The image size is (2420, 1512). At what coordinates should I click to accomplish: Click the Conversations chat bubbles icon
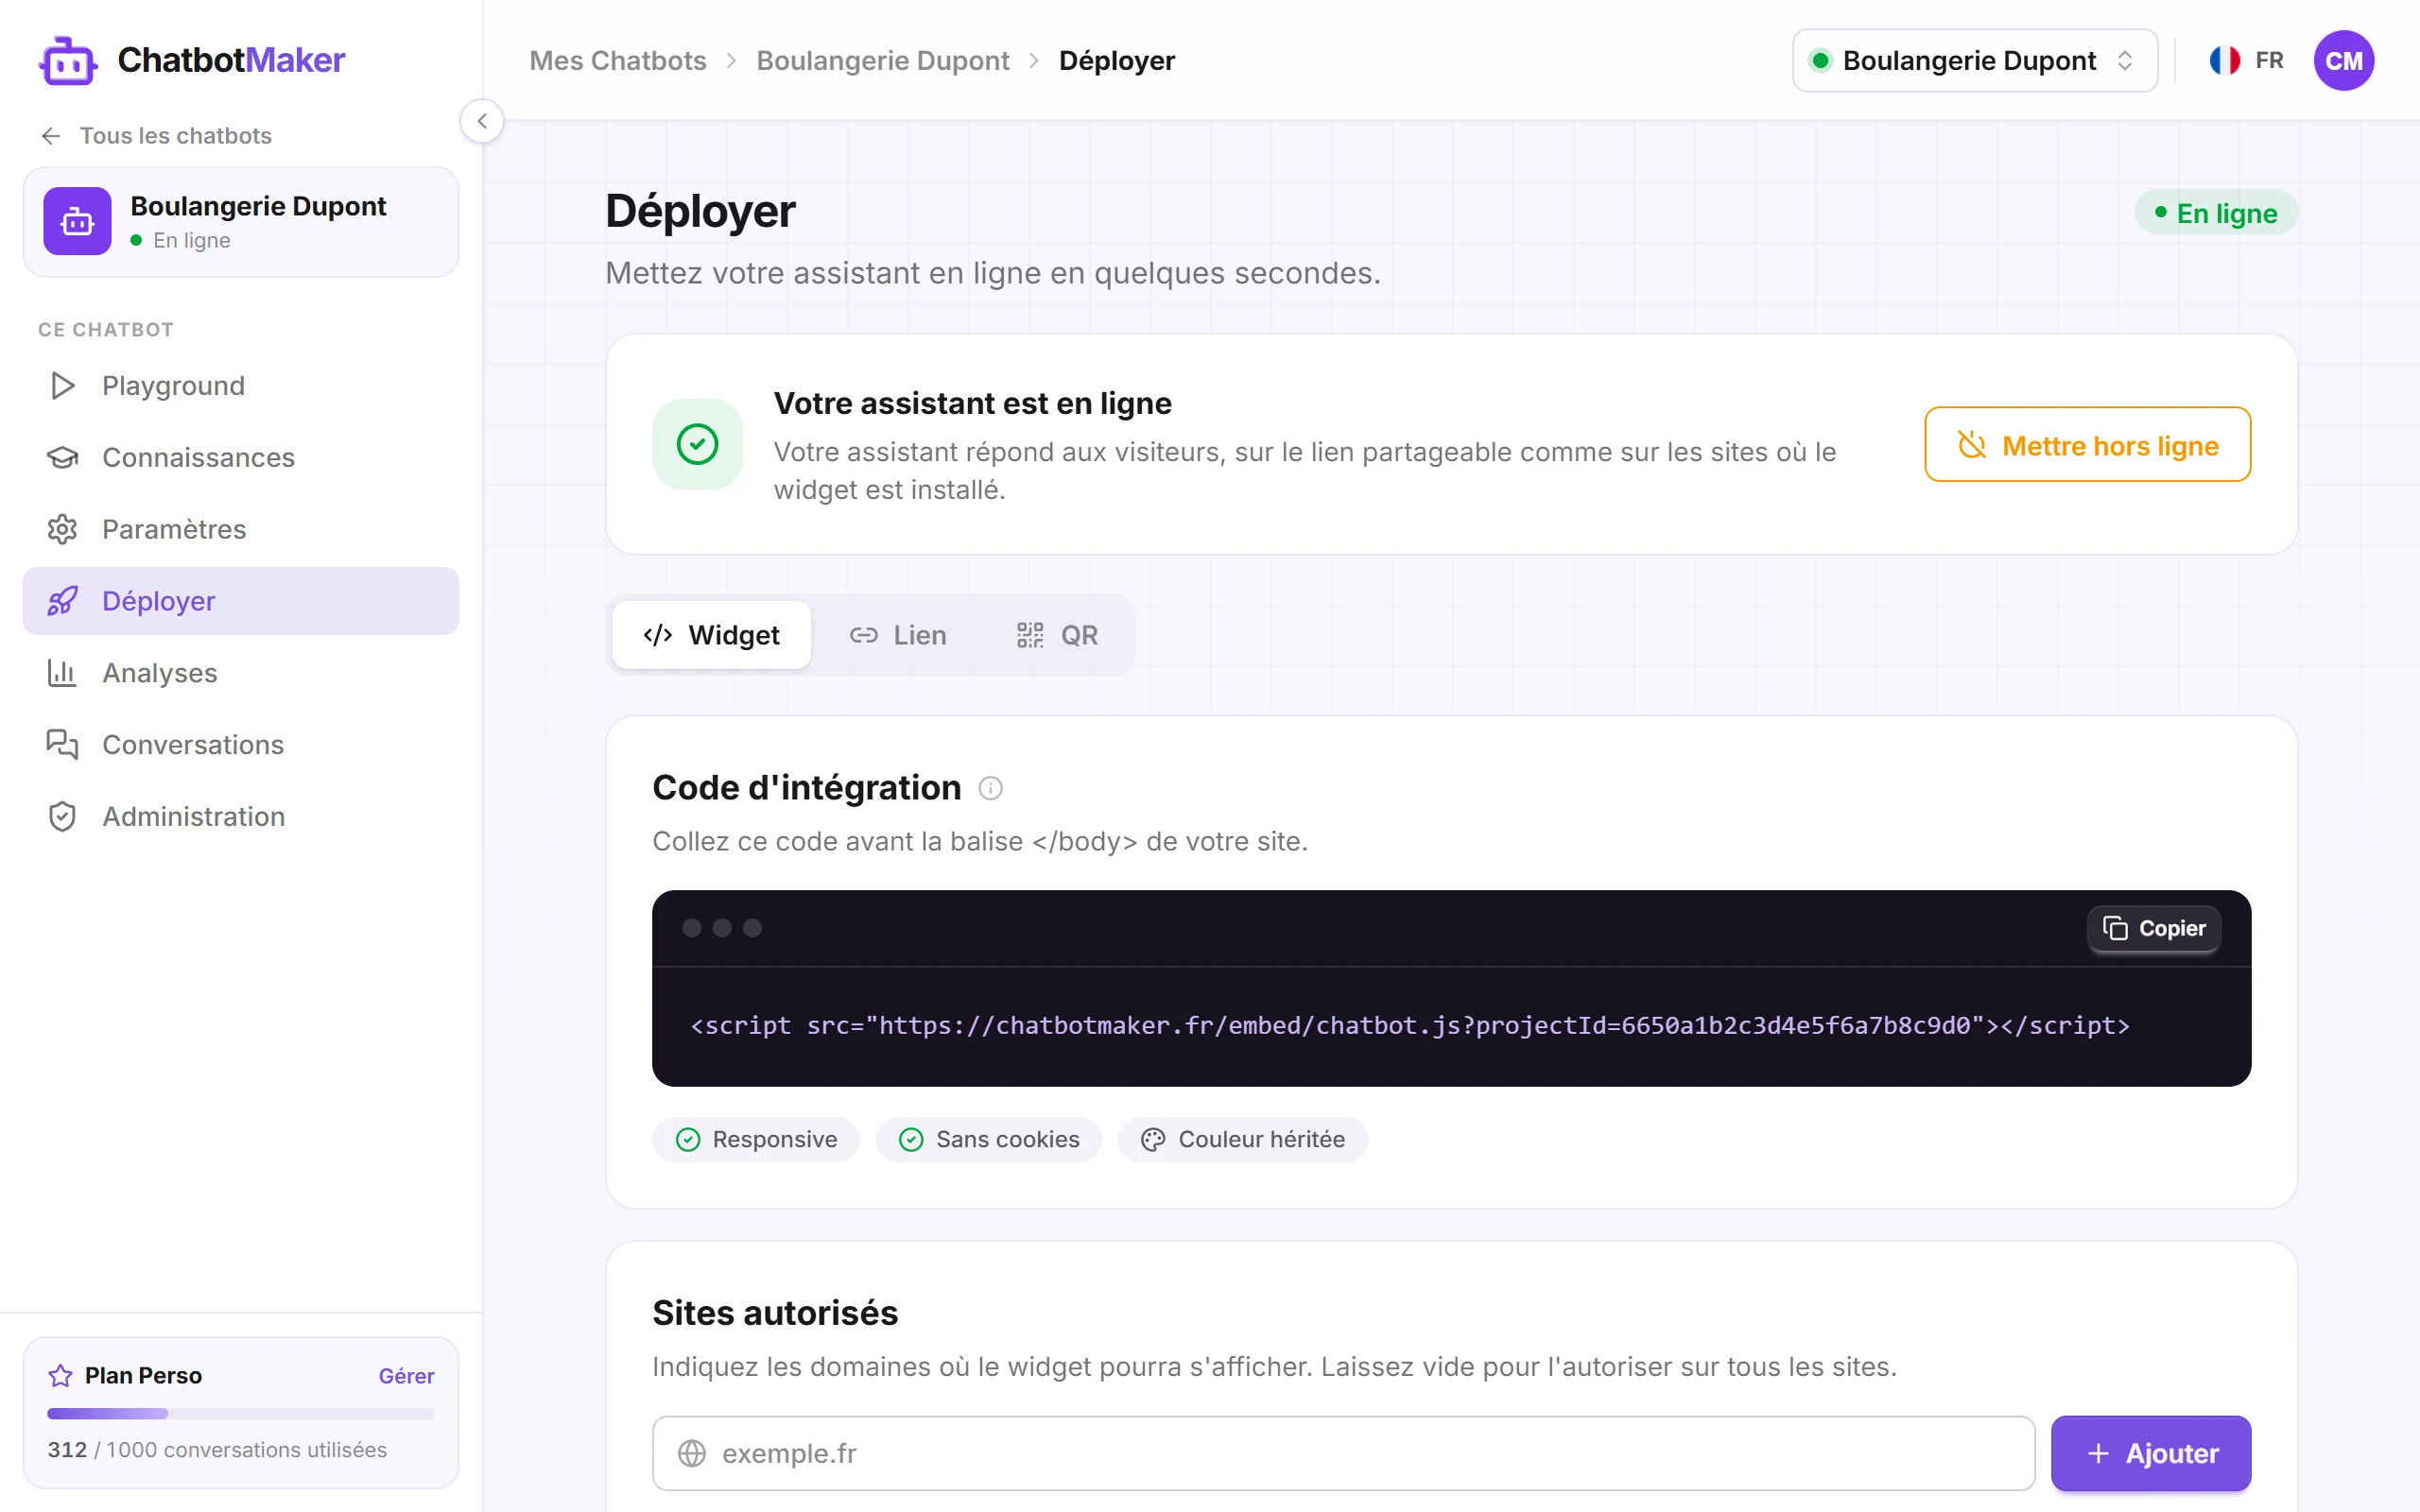click(62, 745)
